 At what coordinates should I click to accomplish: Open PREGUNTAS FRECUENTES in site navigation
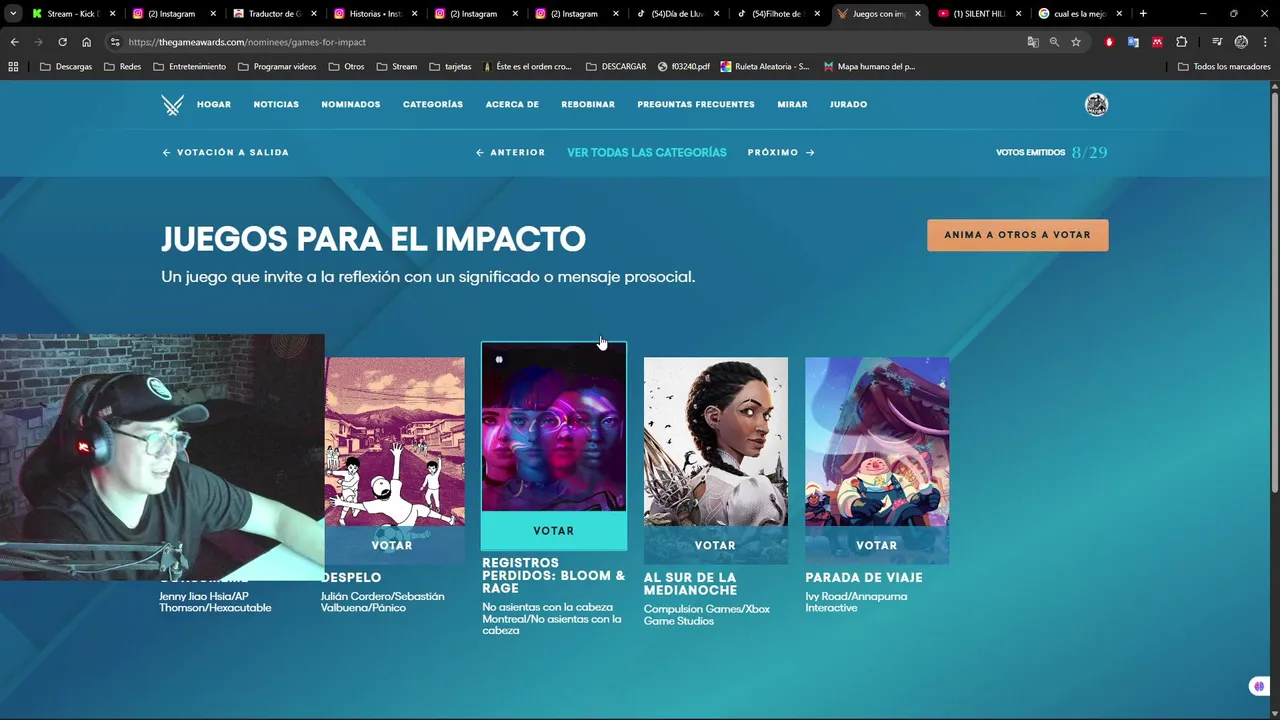pos(696,105)
